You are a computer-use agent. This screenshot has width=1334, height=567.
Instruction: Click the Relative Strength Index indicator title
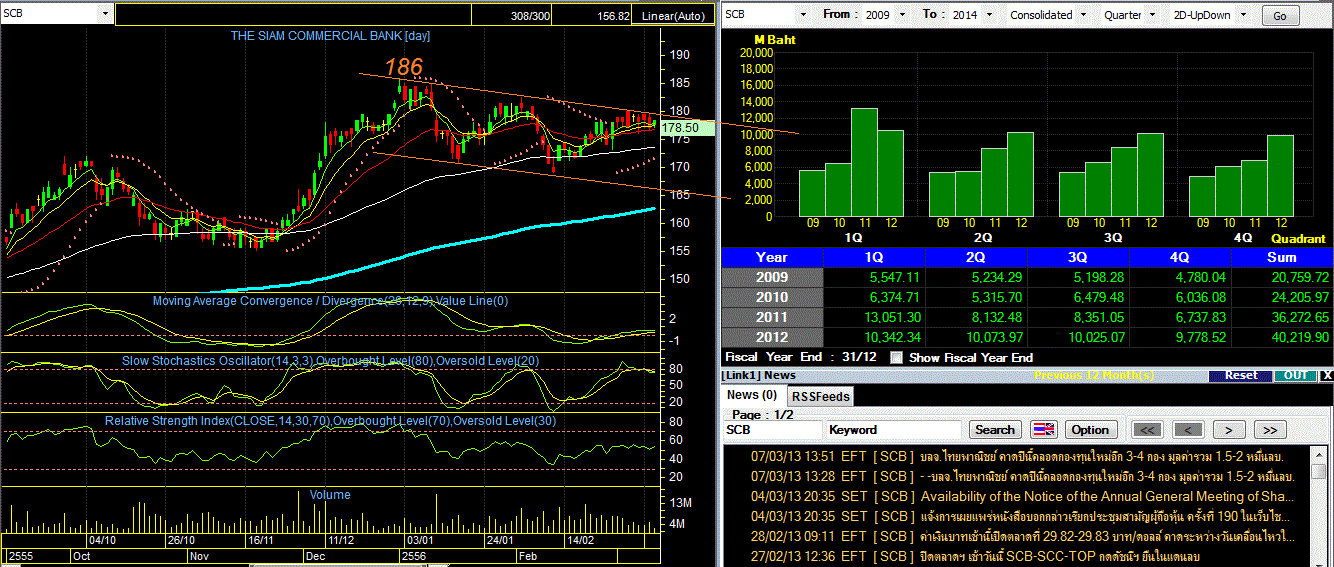point(330,421)
